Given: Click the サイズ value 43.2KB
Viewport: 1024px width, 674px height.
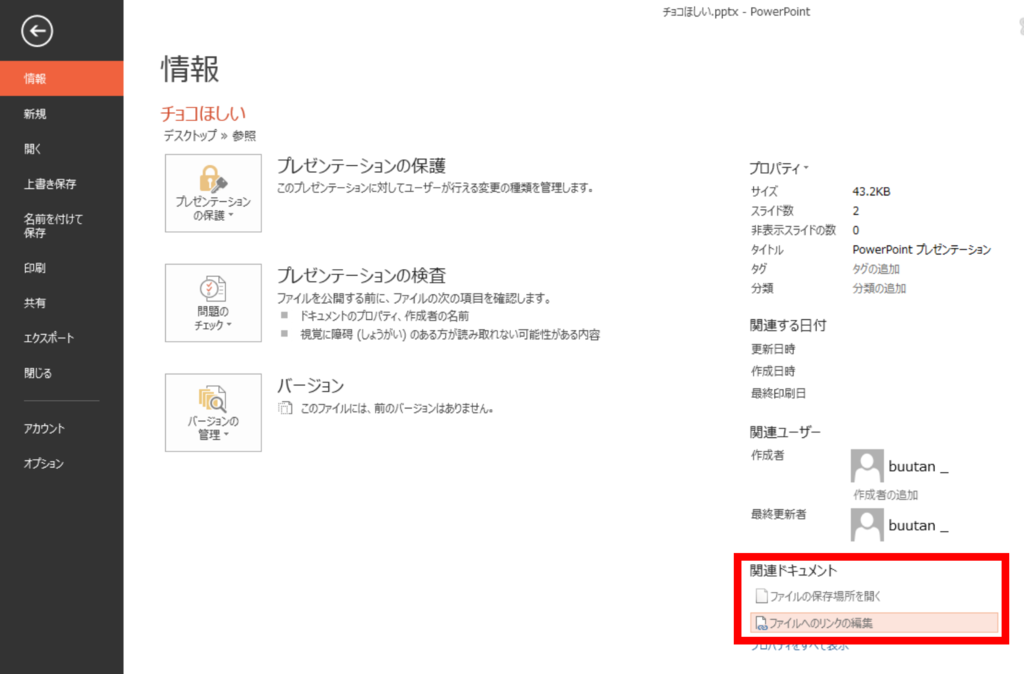Looking at the screenshot, I should pyautogui.click(x=871, y=191).
